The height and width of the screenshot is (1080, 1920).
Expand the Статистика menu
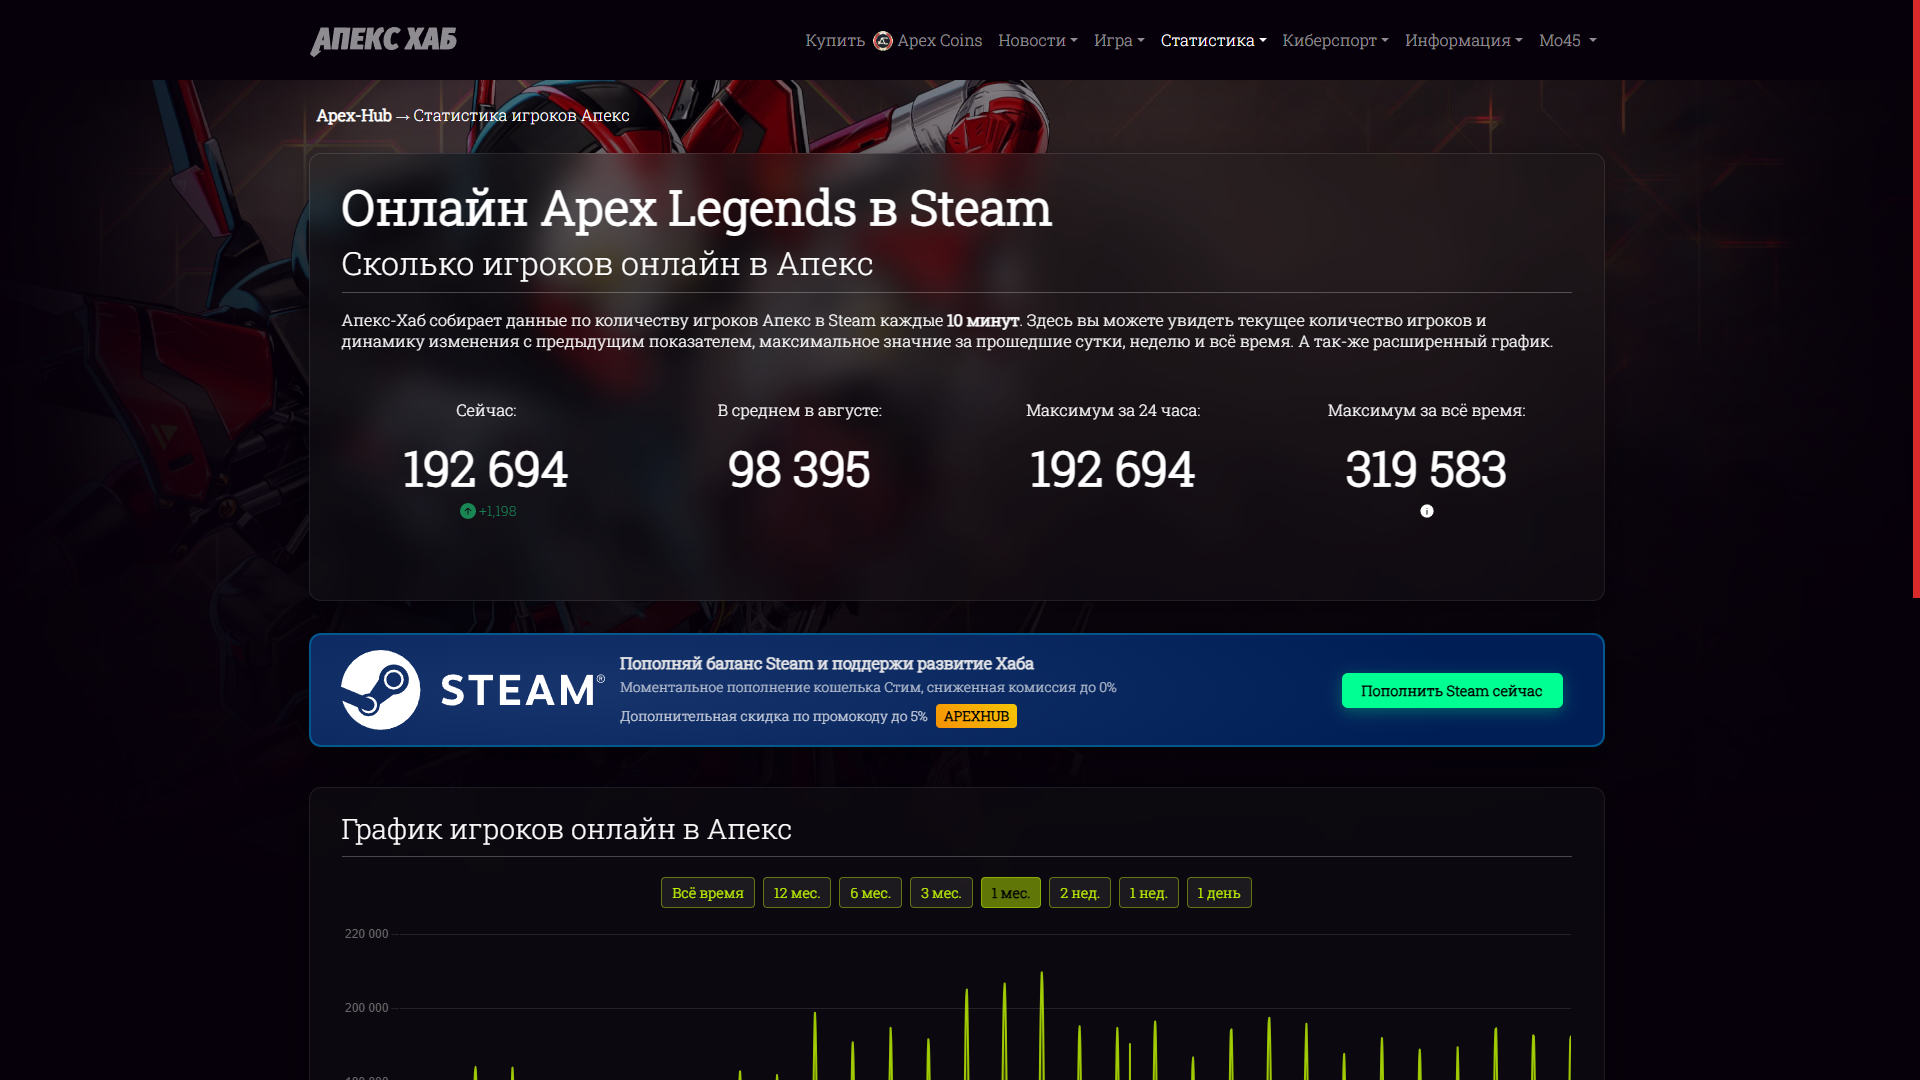[x=1212, y=40]
